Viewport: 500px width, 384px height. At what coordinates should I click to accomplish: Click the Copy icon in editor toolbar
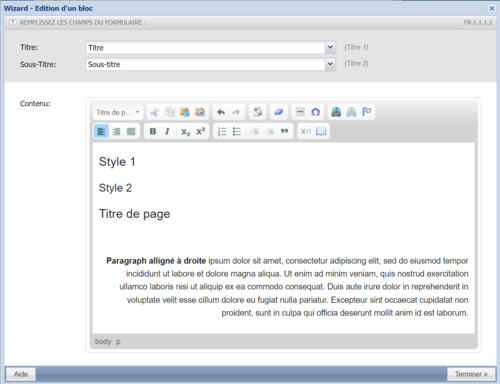click(x=170, y=112)
